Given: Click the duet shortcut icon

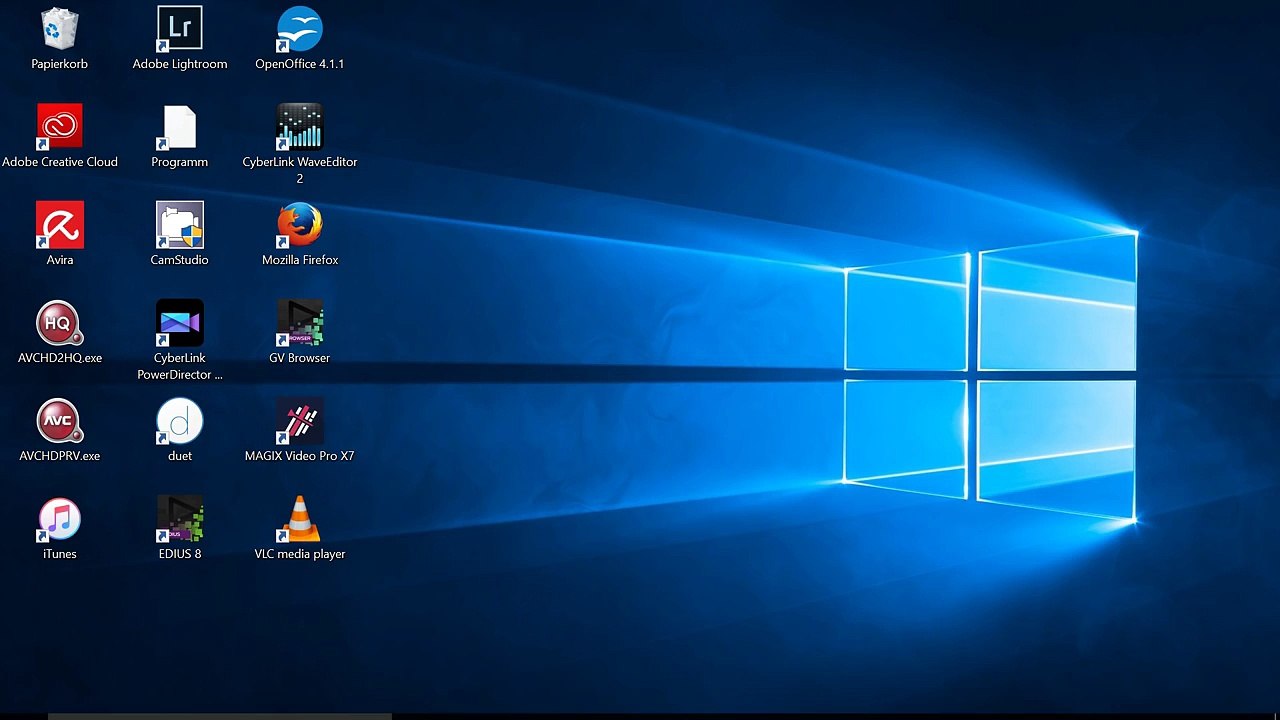Looking at the screenshot, I should coord(180,421).
